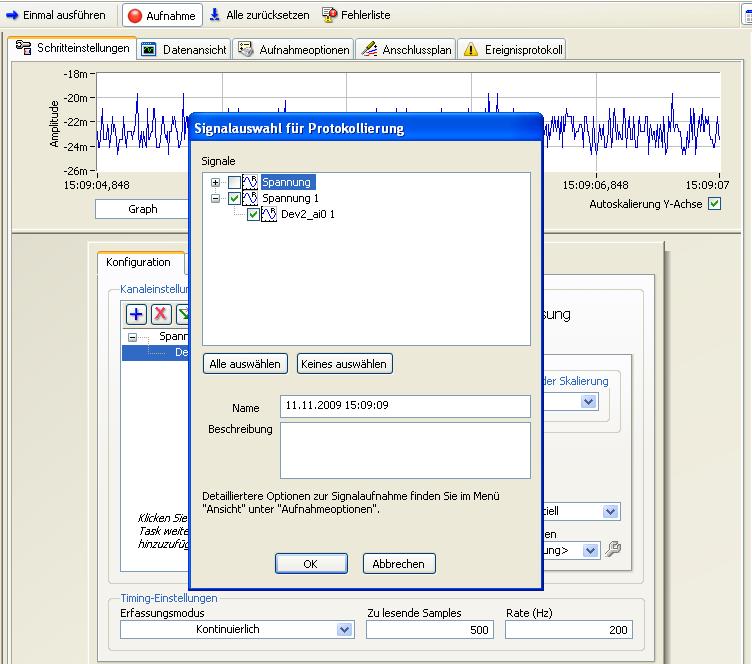Click the red Aufnahme record button
Screen dimensions: 752x664
coord(162,16)
